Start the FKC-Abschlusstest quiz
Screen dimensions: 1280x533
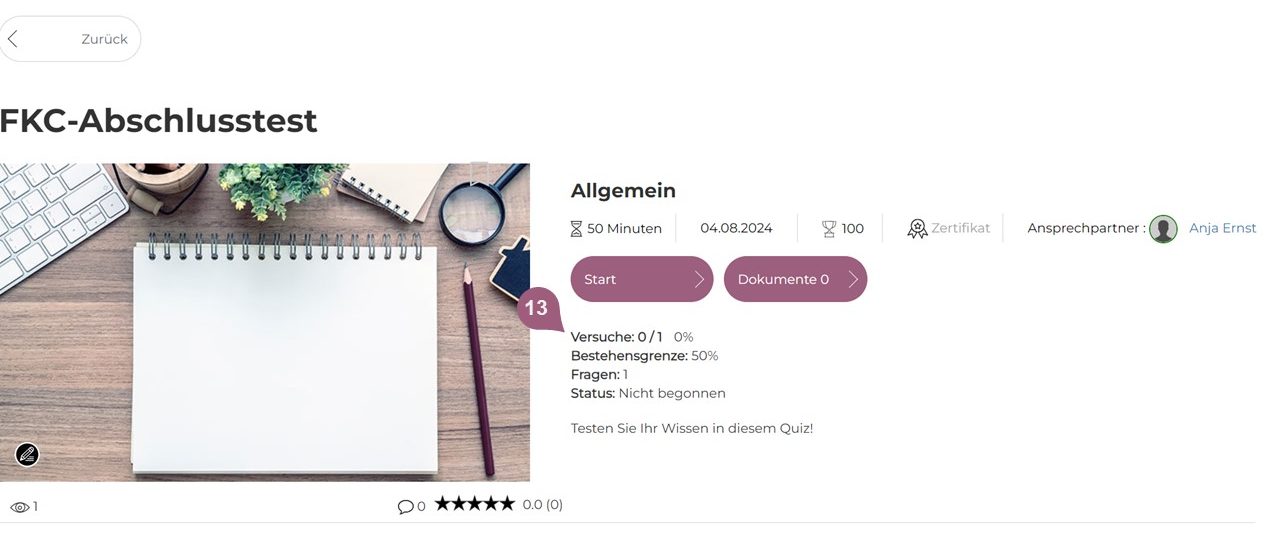[x=642, y=279]
